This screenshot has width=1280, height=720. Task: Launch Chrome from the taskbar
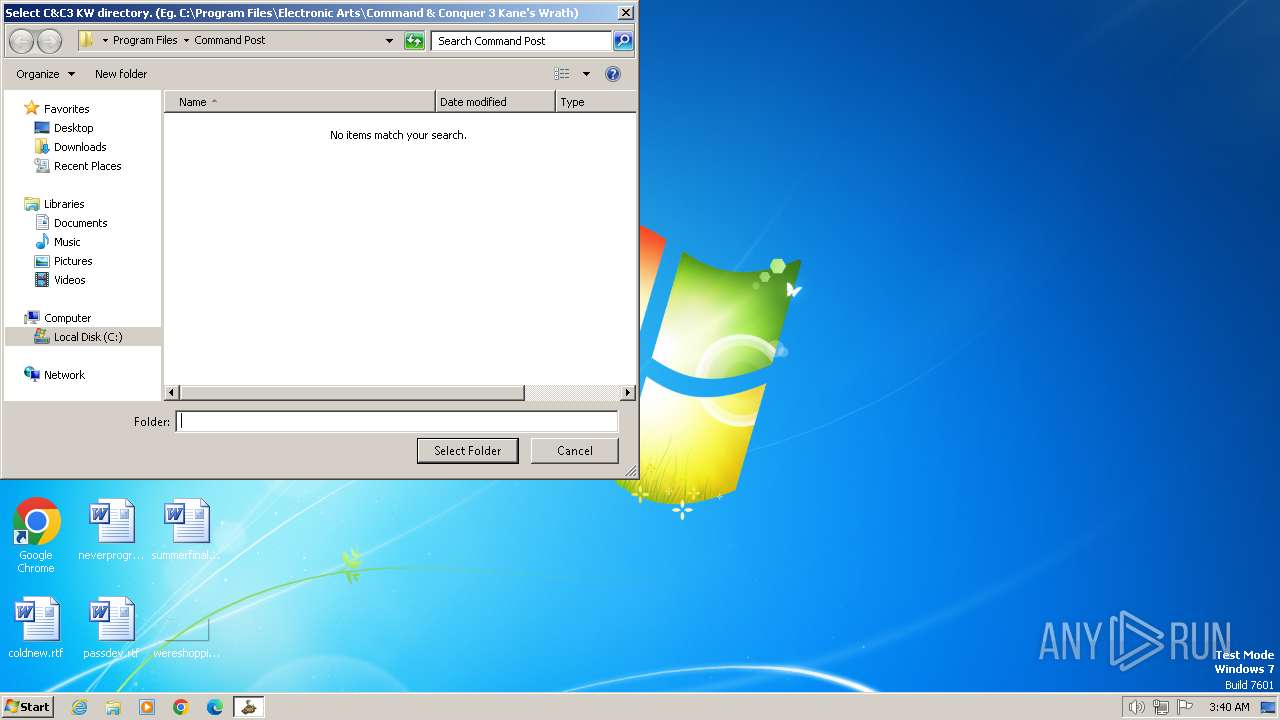coord(181,707)
